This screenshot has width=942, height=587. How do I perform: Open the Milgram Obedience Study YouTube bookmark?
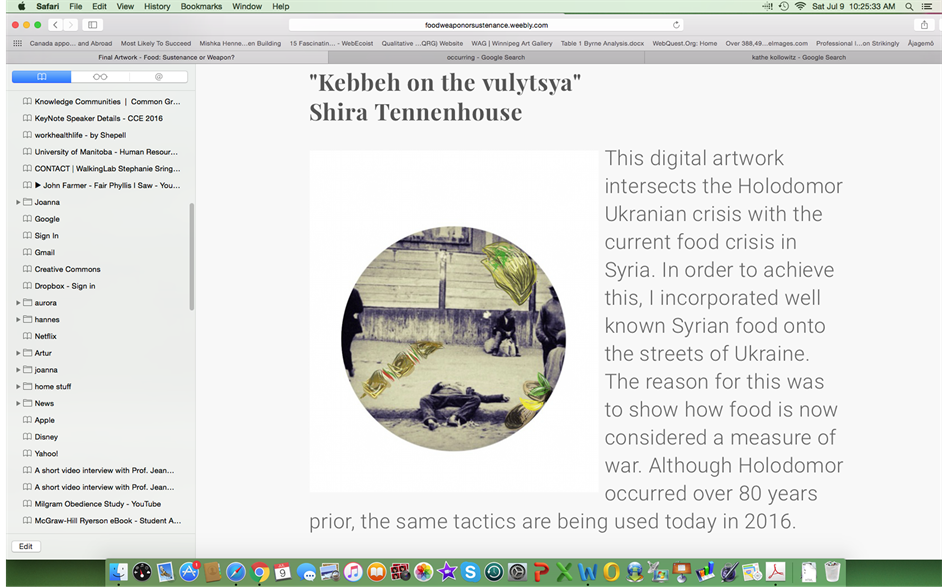(97, 504)
